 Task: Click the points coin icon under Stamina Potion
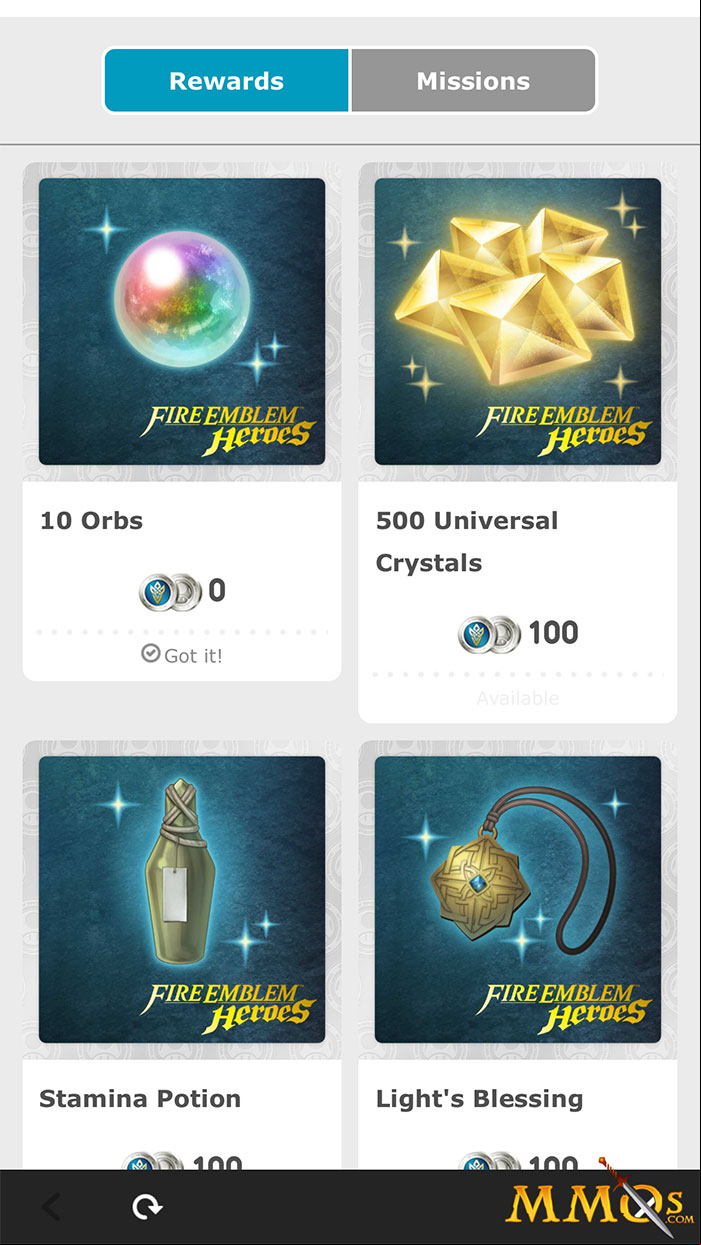click(153, 1162)
